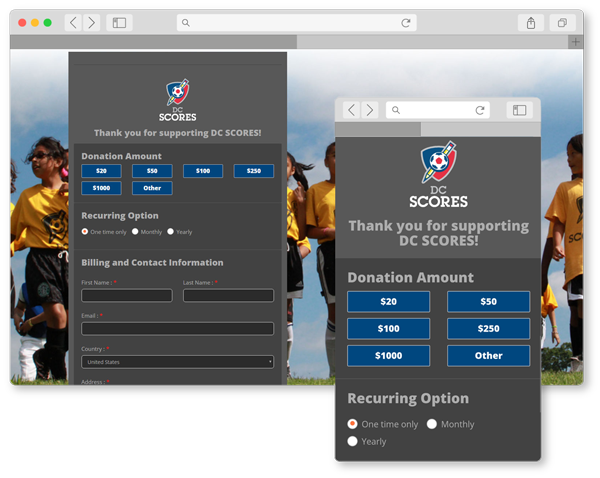Viewport: 600px width, 478px height.
Task: Click the address bar in the small browser
Action: [x=438, y=110]
